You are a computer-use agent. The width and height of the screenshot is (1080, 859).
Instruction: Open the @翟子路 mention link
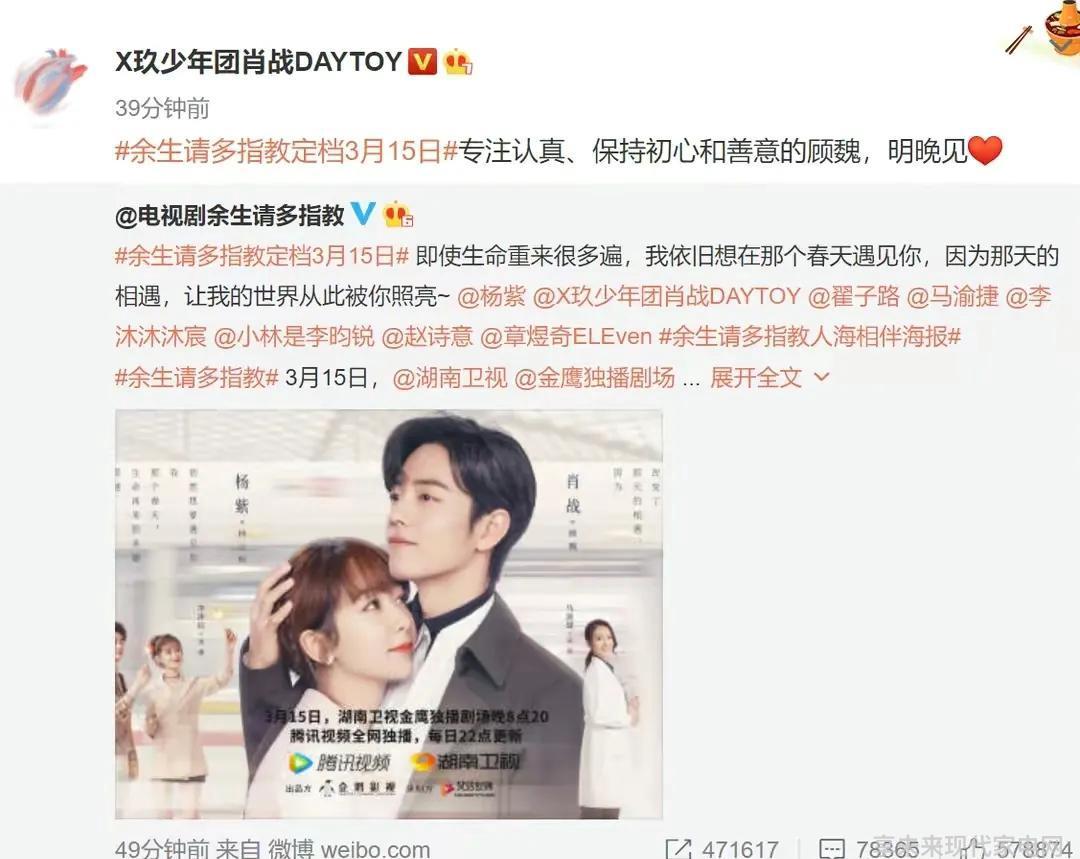click(853, 296)
